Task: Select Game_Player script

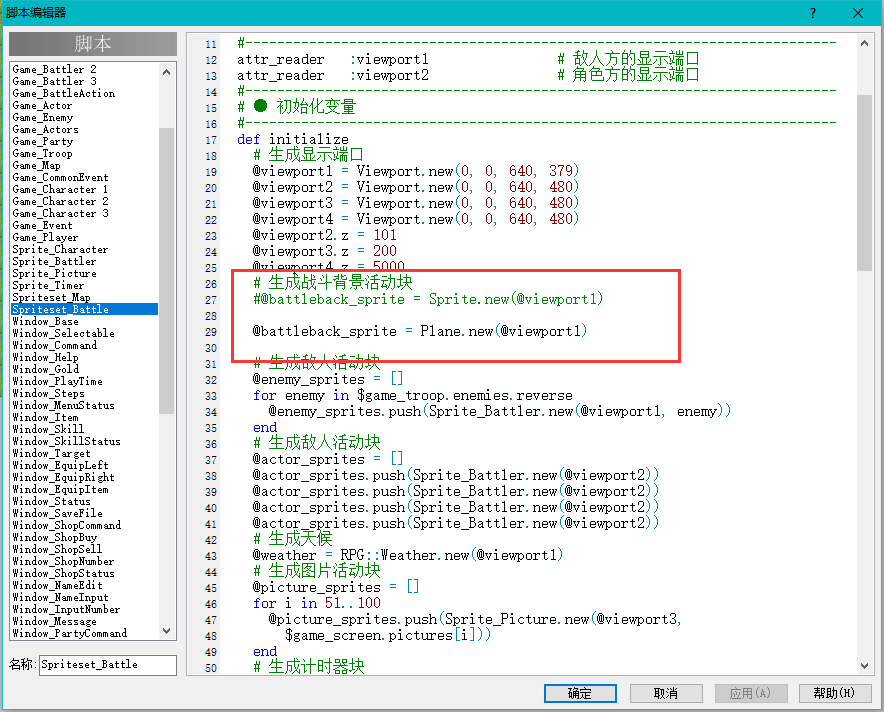Action: tap(45, 237)
